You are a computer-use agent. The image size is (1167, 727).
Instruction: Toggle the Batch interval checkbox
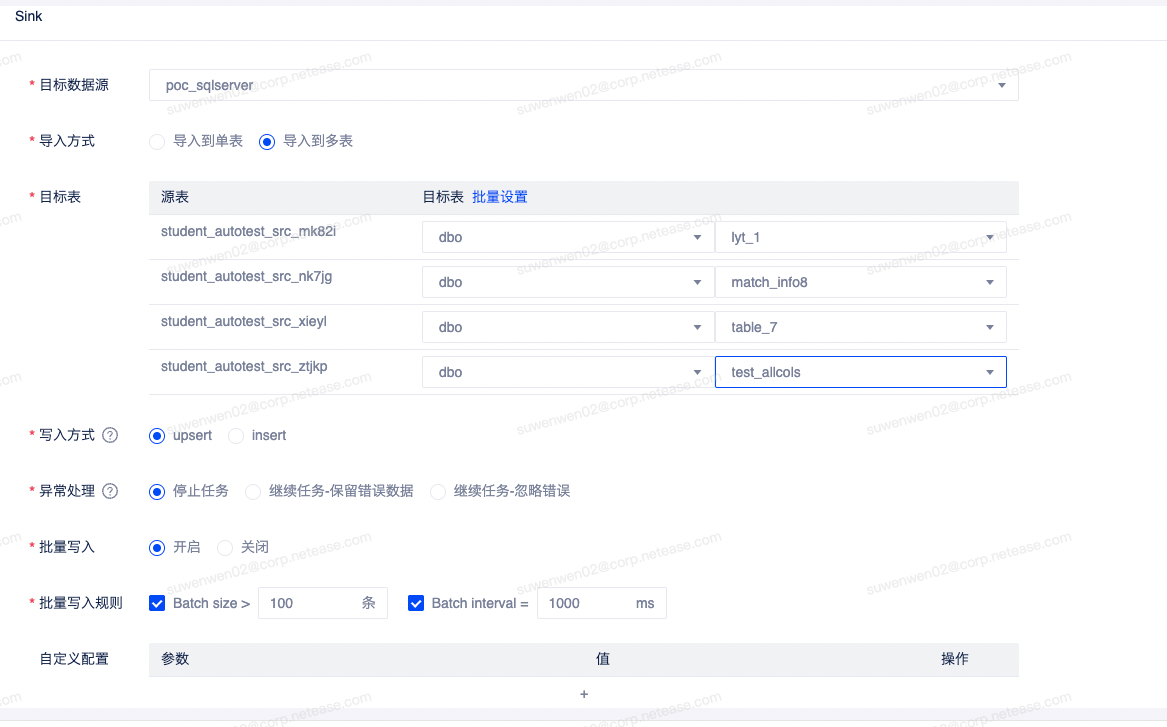tap(416, 603)
